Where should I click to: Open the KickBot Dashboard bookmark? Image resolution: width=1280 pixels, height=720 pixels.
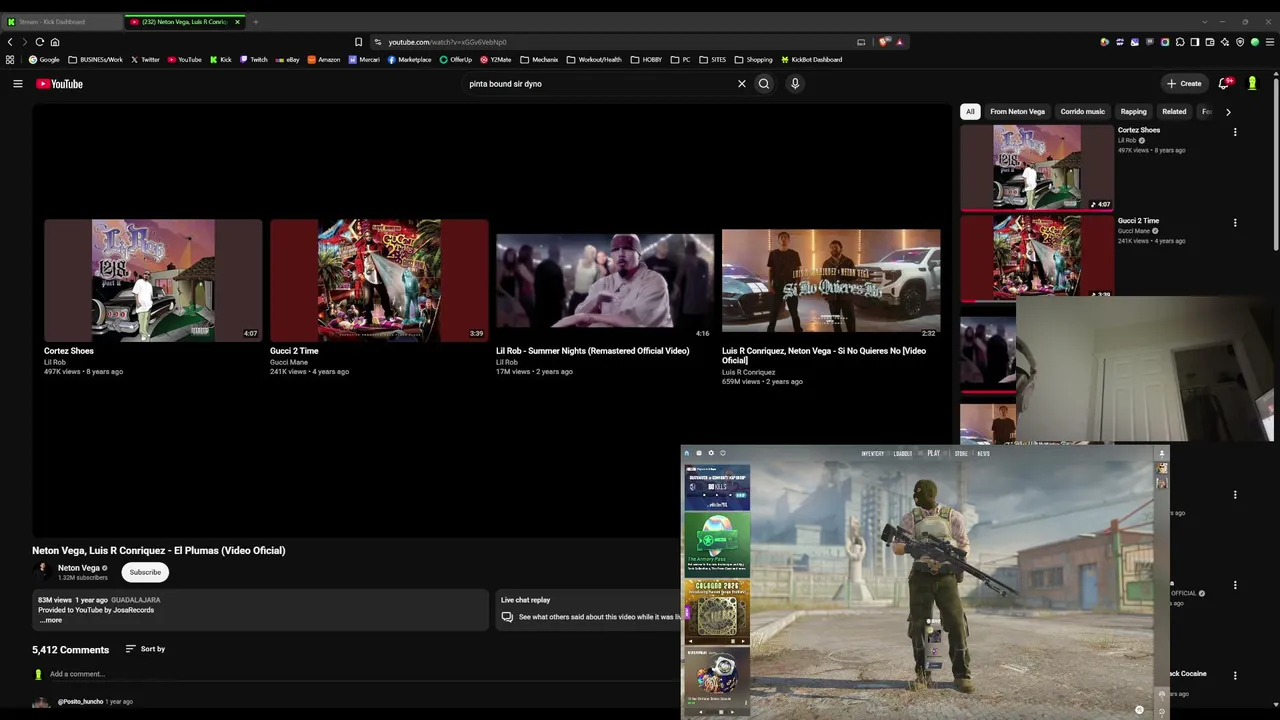811,60
